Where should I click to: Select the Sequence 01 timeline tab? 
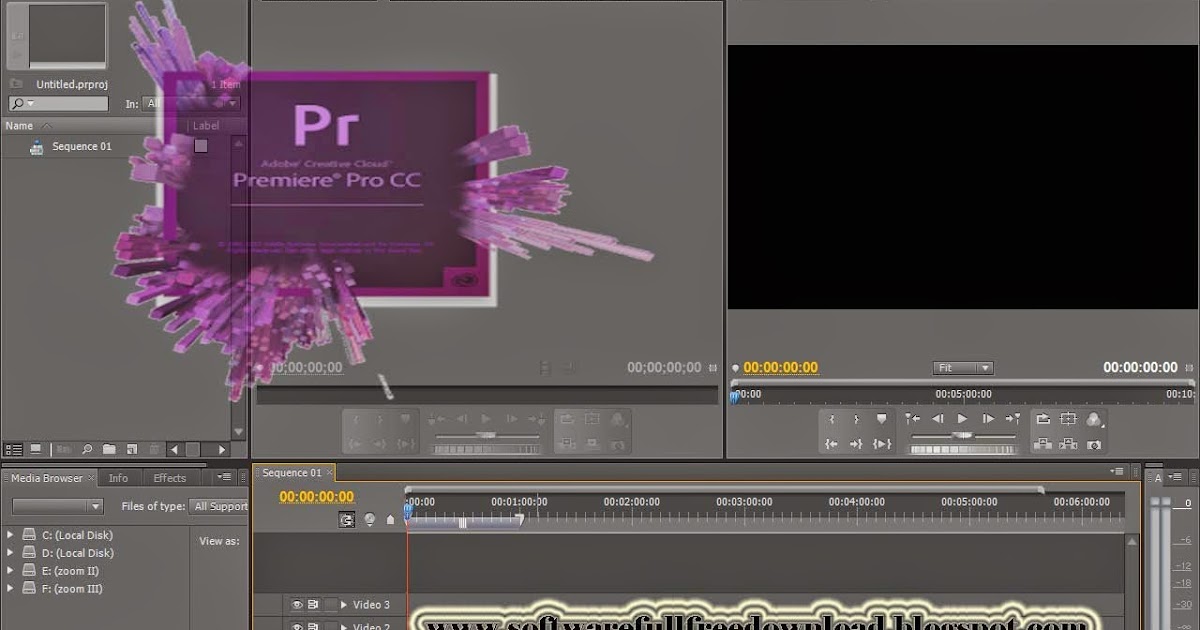292,473
